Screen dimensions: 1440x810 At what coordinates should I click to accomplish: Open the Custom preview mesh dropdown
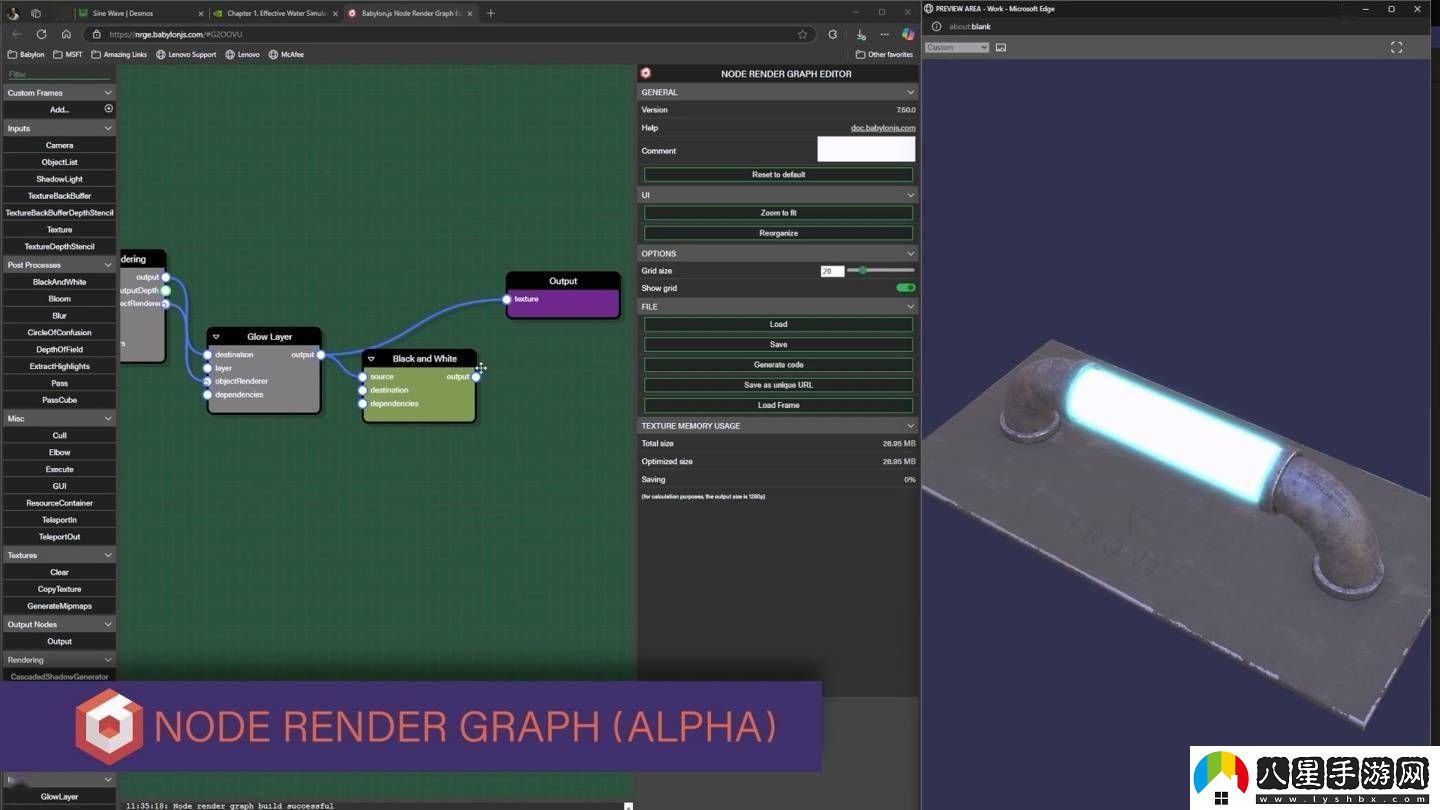pyautogui.click(x=957, y=47)
